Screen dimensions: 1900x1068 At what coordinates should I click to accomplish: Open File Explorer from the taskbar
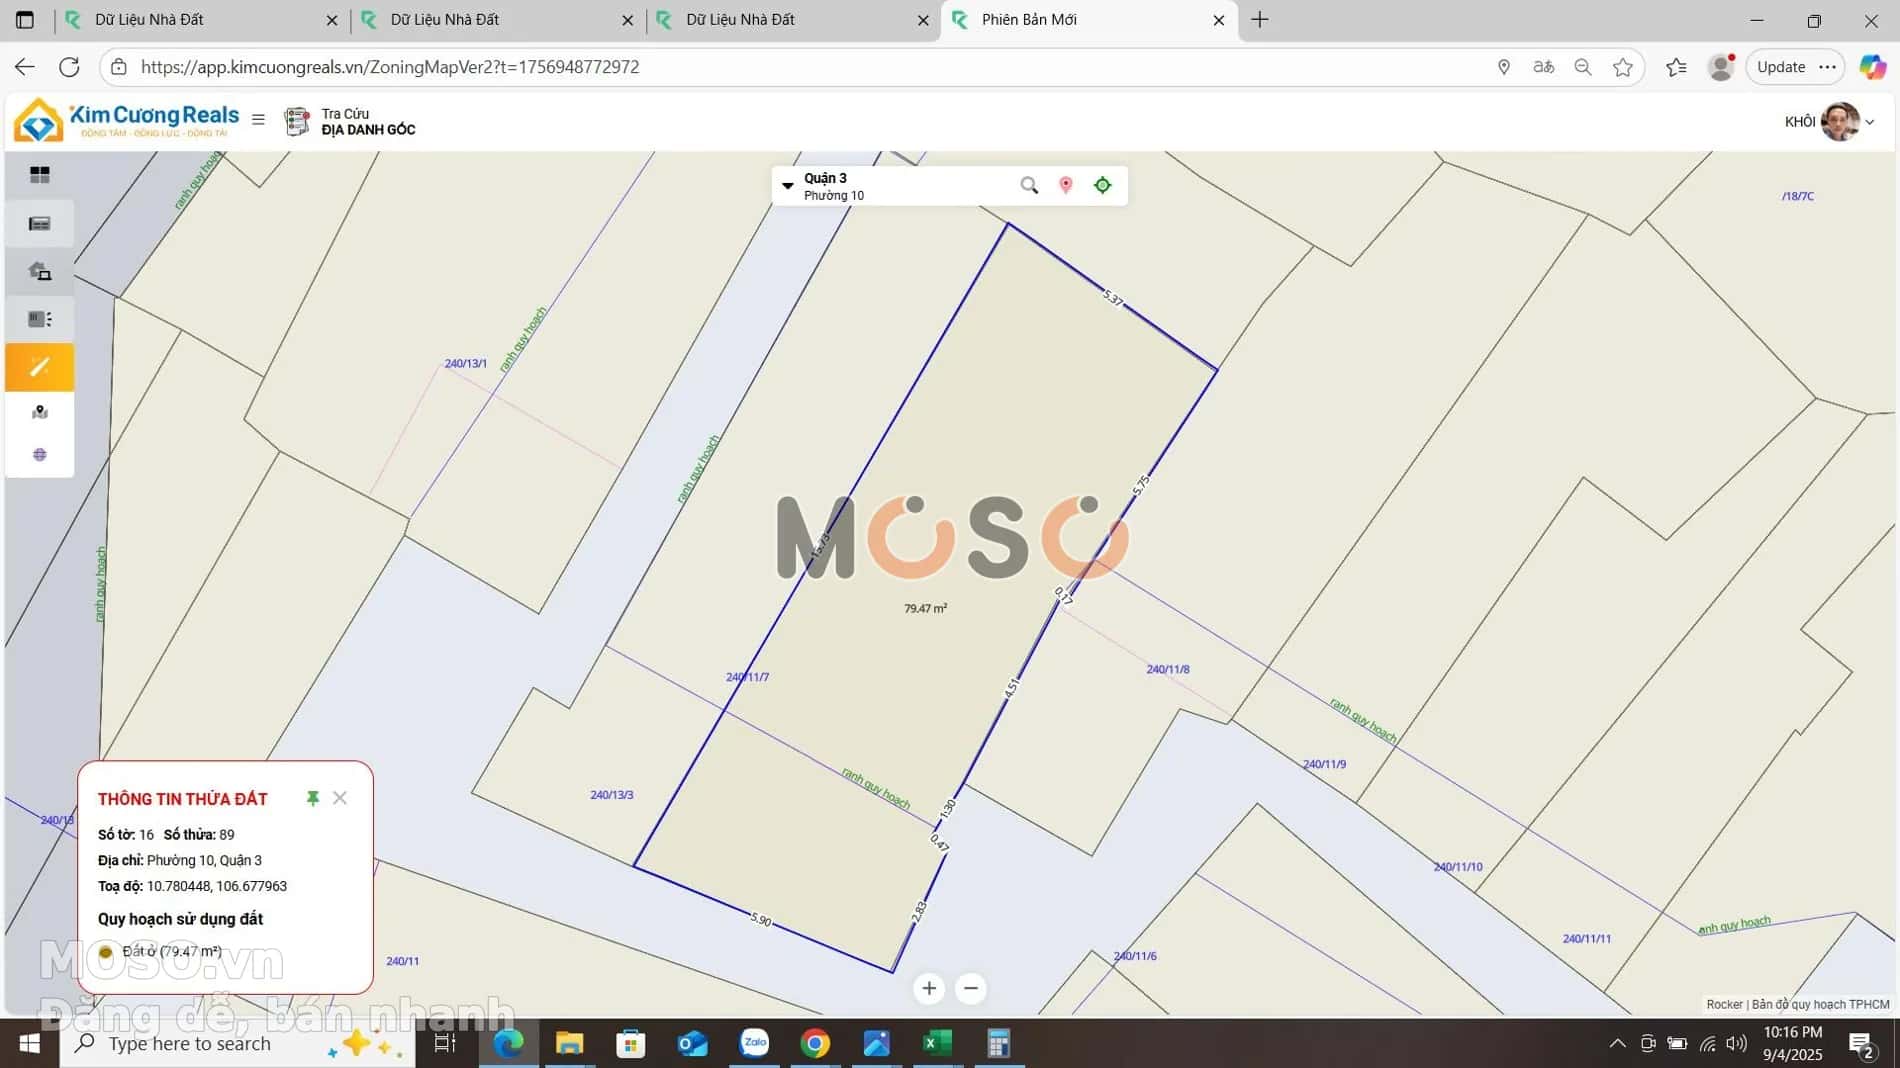pyautogui.click(x=569, y=1044)
